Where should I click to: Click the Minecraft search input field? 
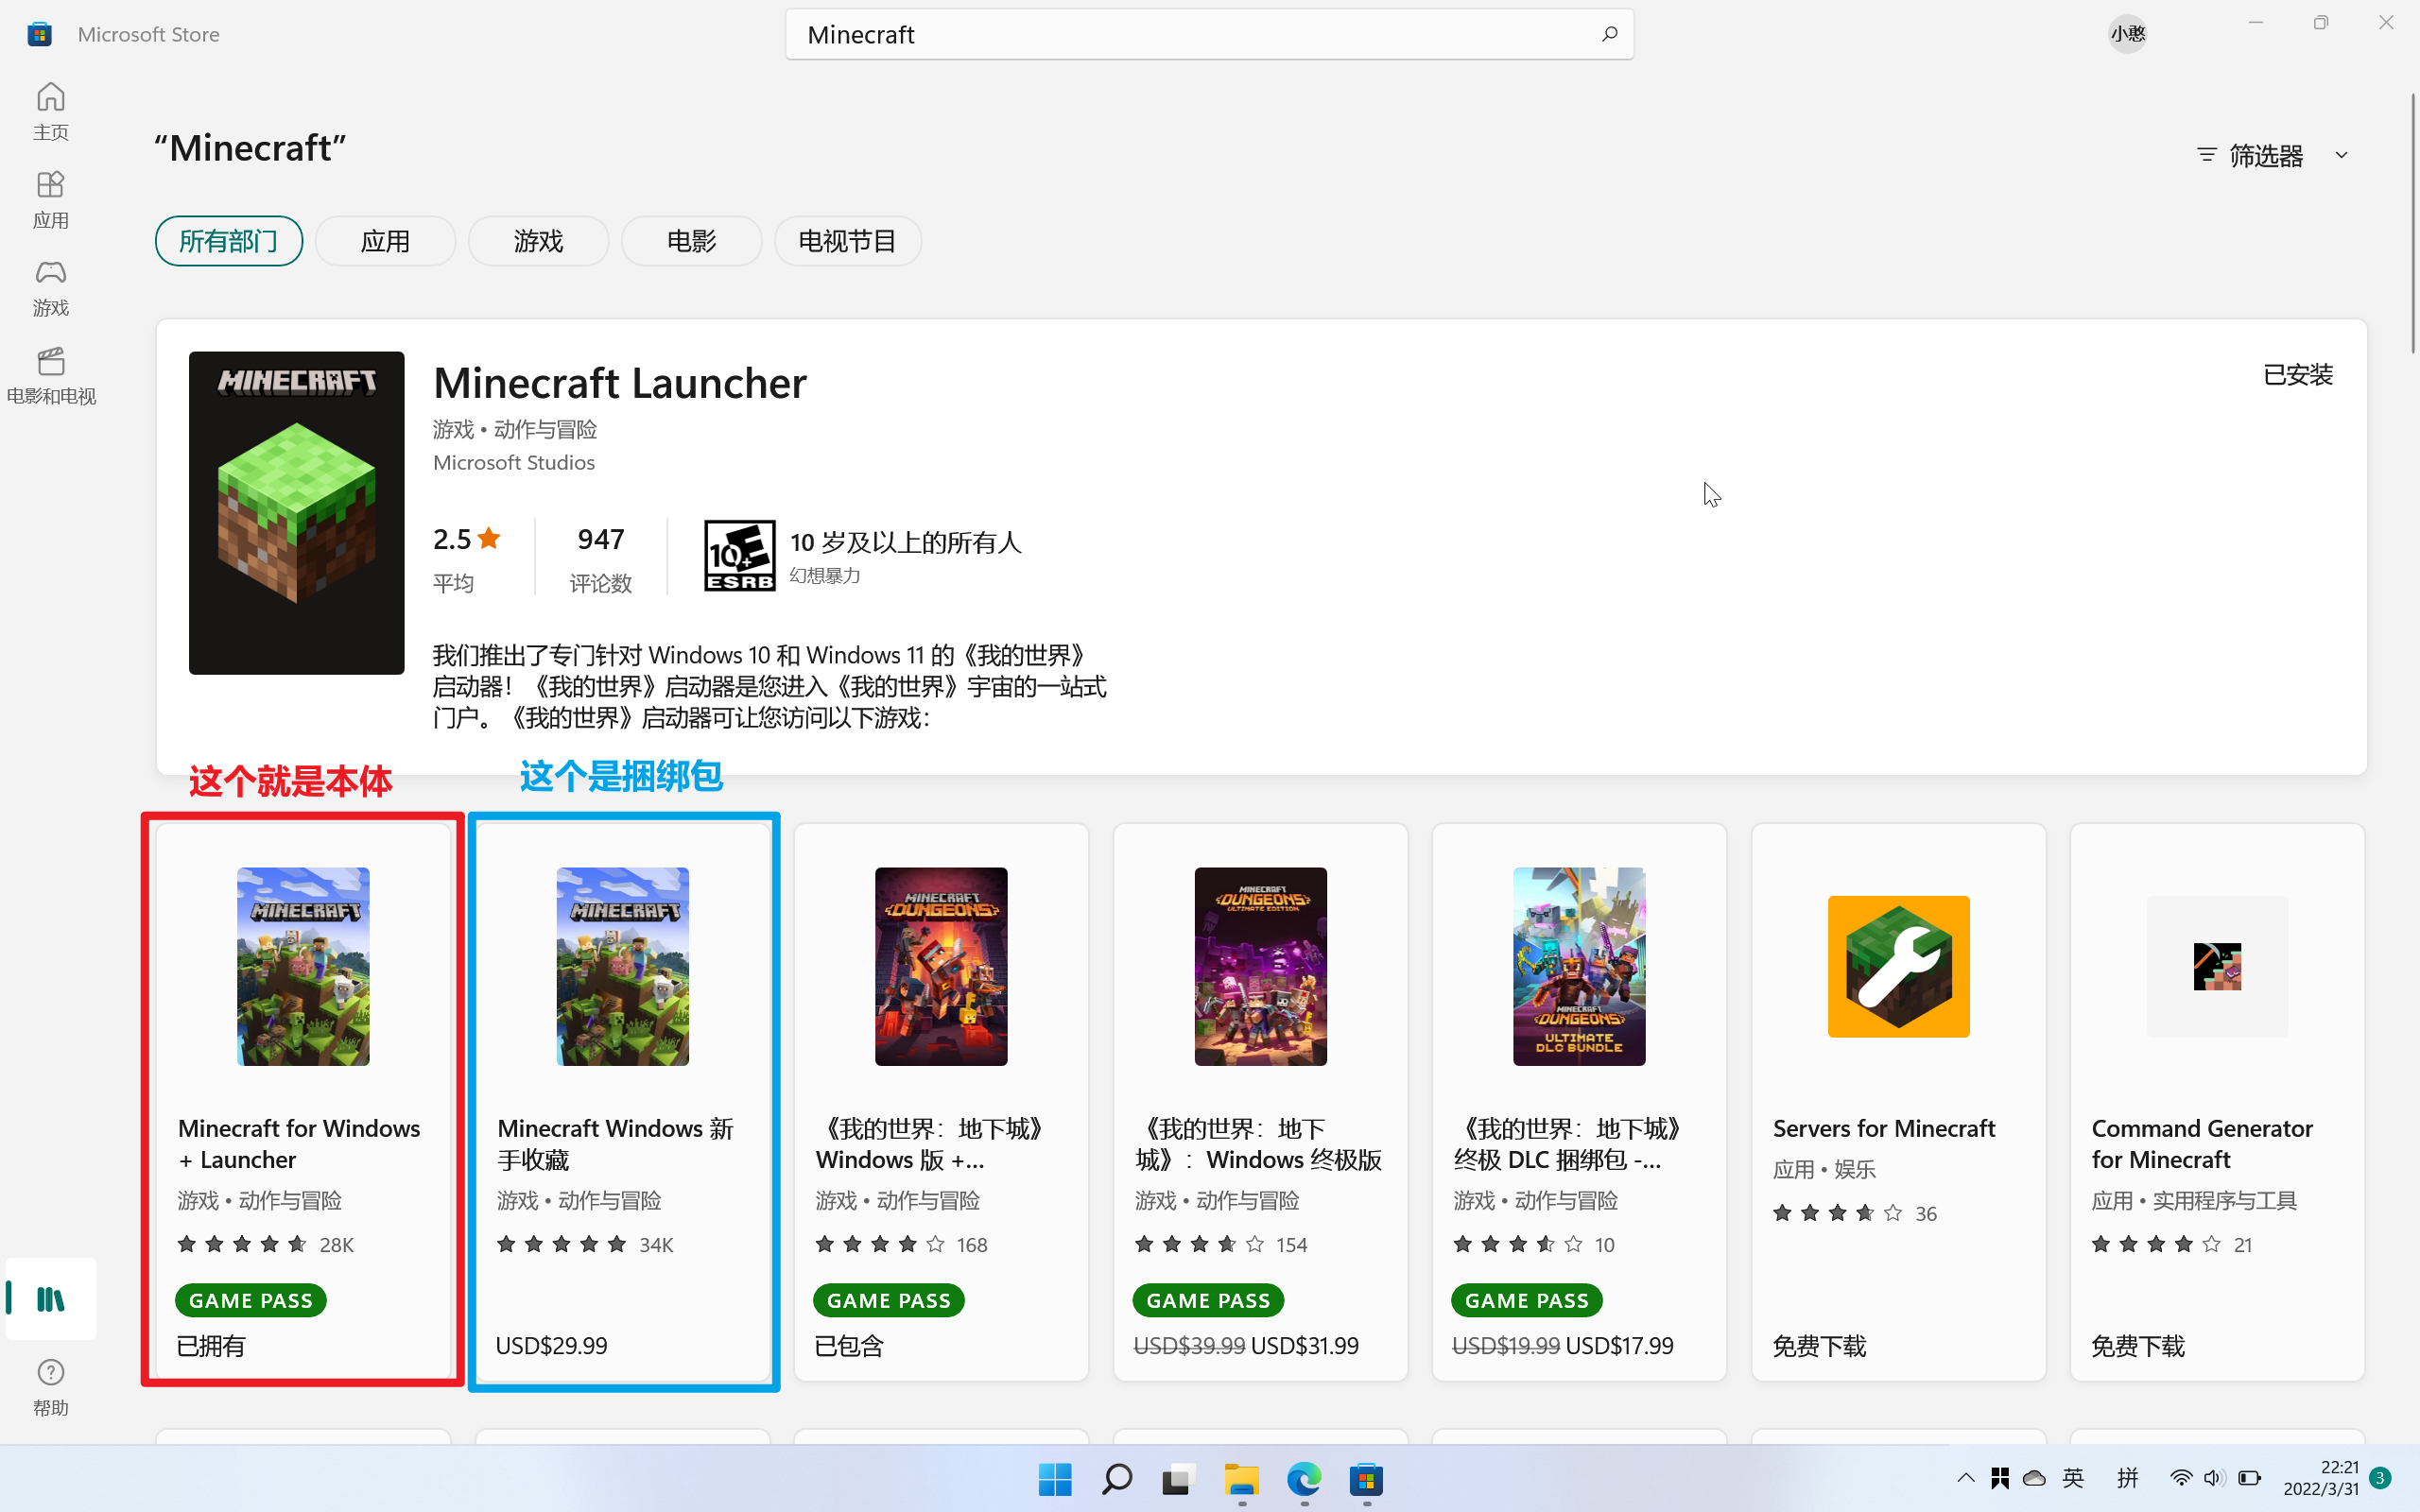(x=1195, y=34)
